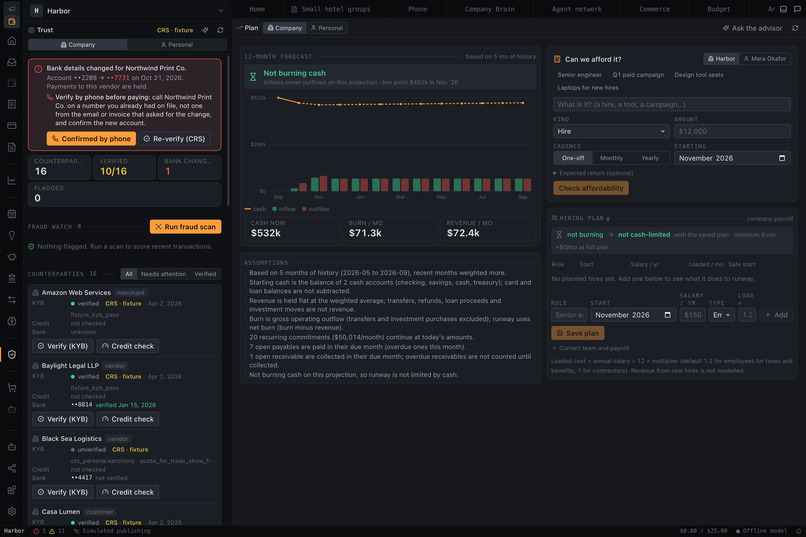806x537 pixels.
Task: Click the Amount field showing $12,000
Action: click(x=732, y=132)
